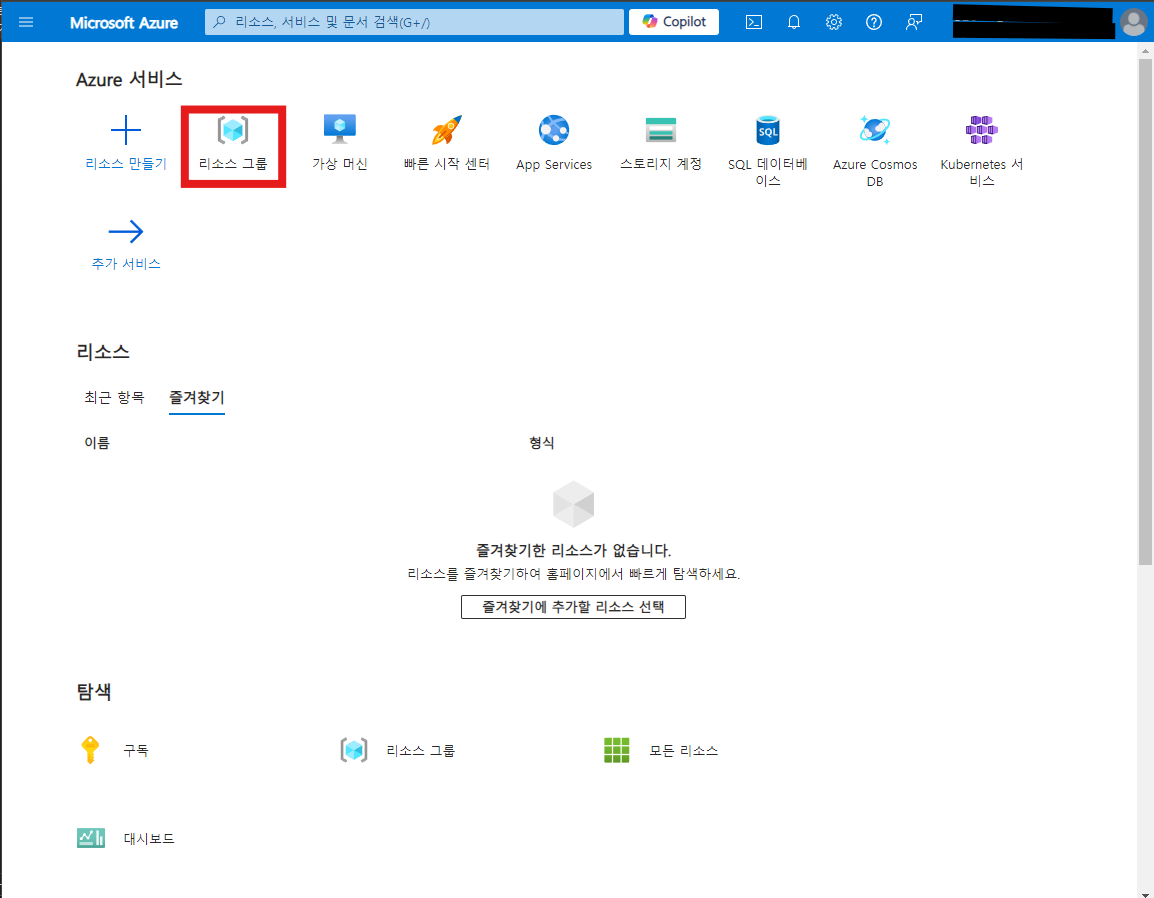Open 리소스 그룹 in the Azure services row
Image resolution: width=1154 pixels, height=898 pixels.
[233, 146]
